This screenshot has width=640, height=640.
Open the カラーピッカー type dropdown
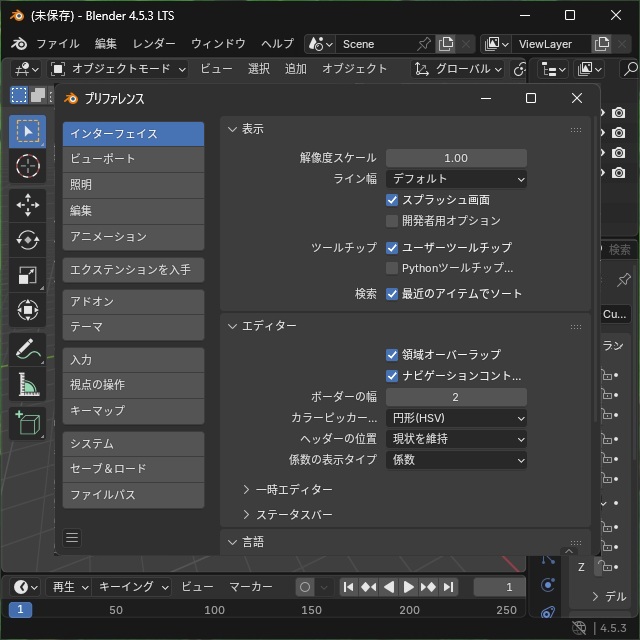click(456, 418)
